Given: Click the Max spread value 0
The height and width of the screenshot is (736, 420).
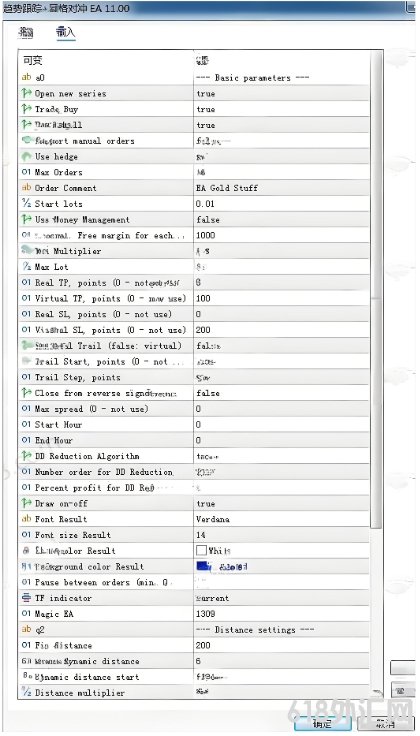Looking at the screenshot, I should tap(199, 409).
